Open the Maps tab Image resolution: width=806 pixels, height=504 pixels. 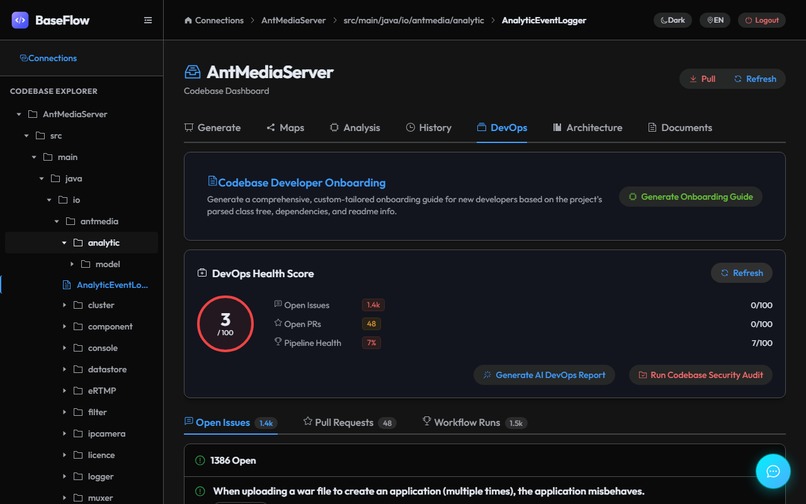point(285,128)
